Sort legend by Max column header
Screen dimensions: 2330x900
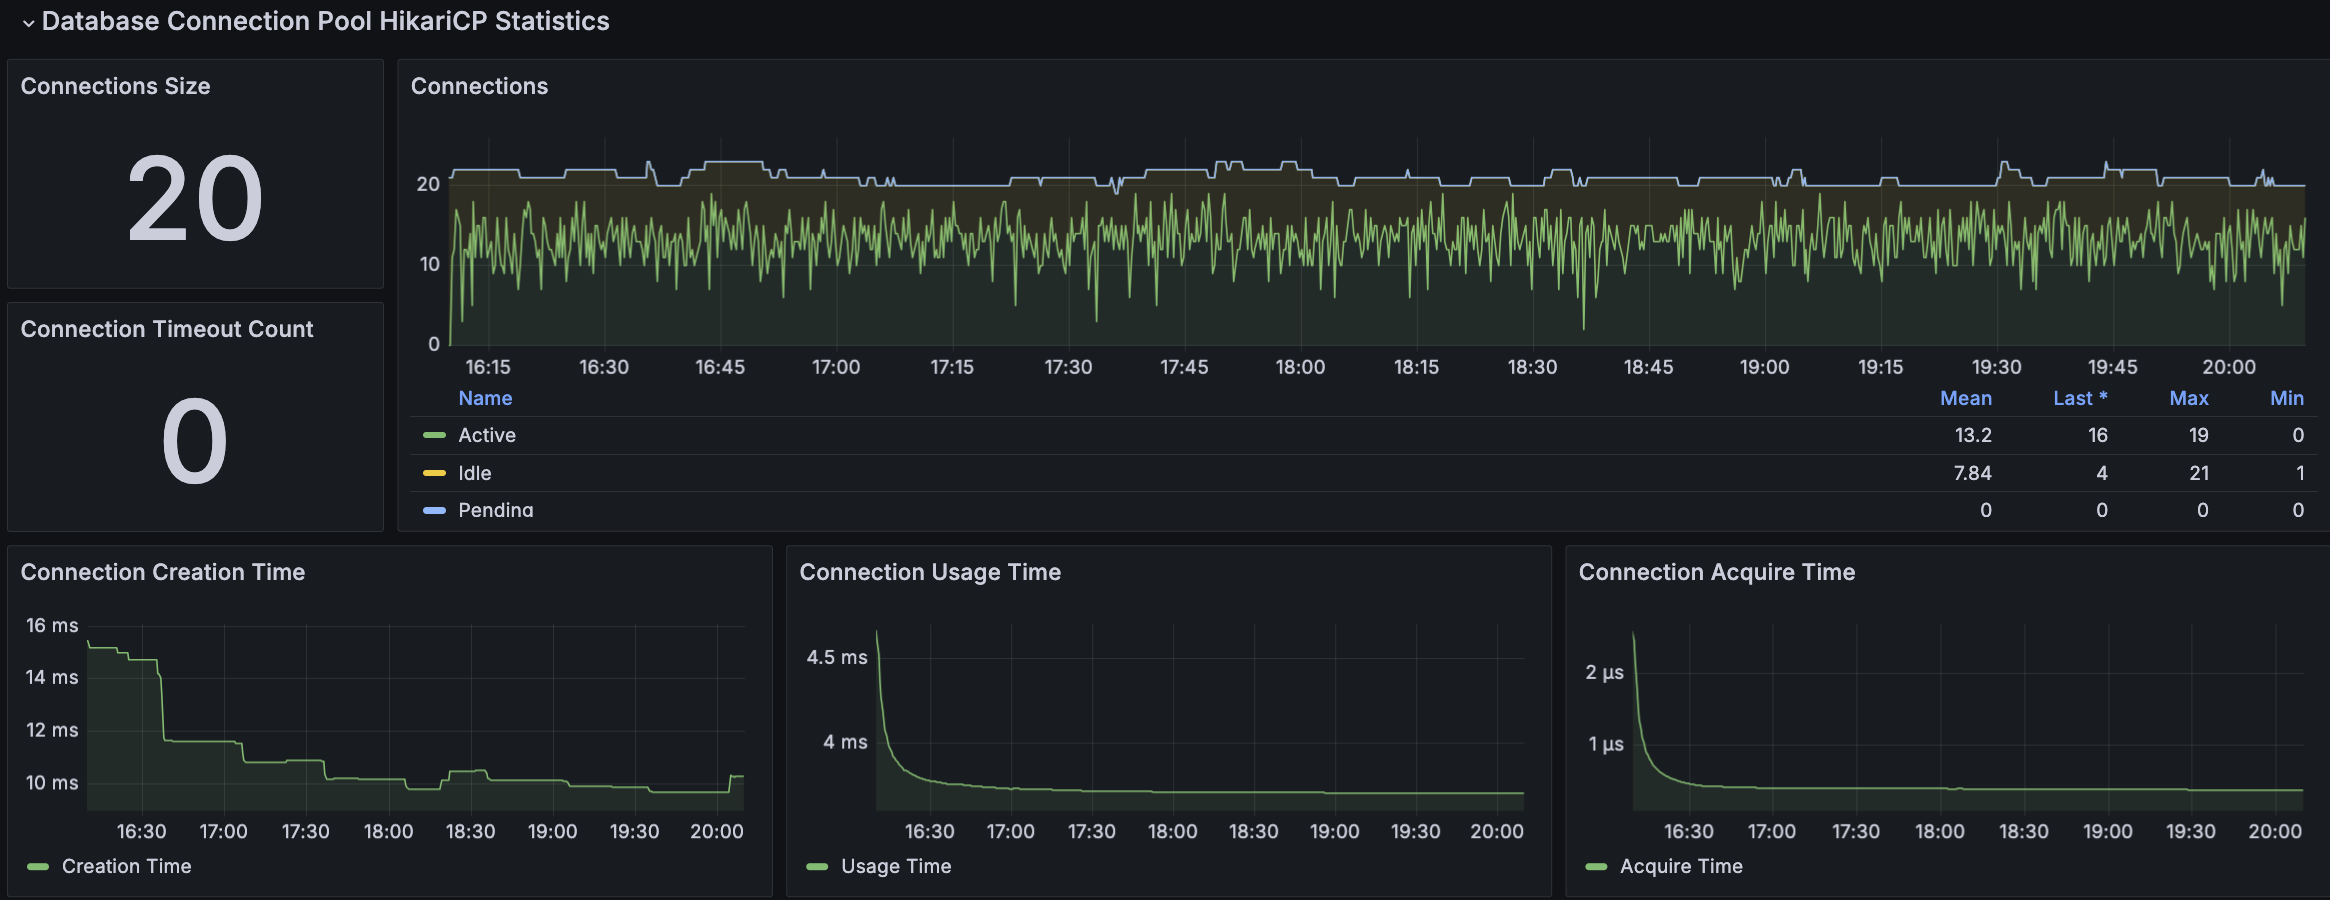pyautogui.click(x=2189, y=398)
